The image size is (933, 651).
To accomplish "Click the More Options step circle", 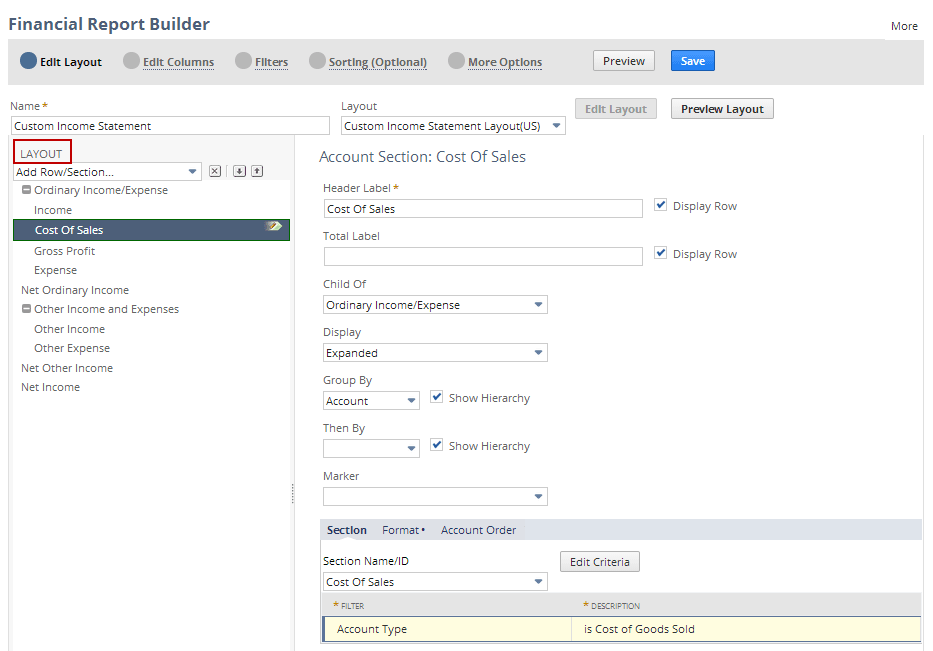I will [x=456, y=61].
